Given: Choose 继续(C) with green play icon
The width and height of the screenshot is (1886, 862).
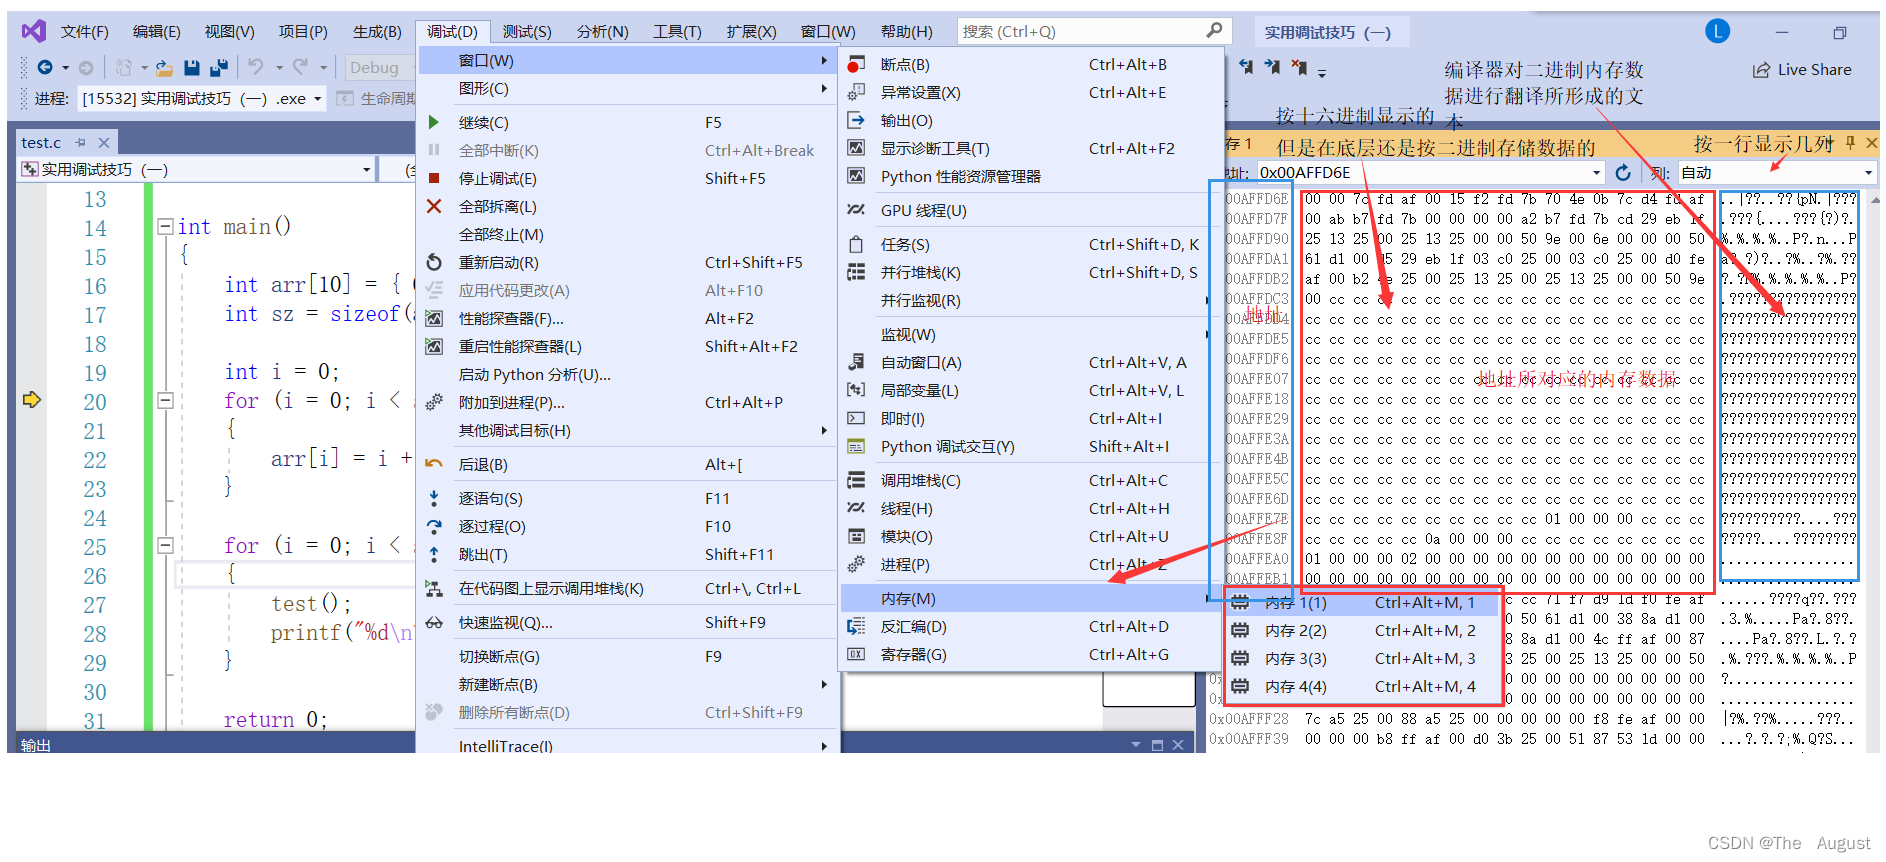Looking at the screenshot, I should [x=627, y=122].
